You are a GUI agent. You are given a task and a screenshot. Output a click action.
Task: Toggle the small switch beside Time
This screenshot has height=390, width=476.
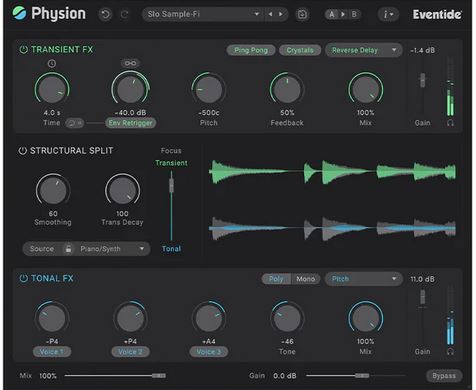tap(74, 123)
